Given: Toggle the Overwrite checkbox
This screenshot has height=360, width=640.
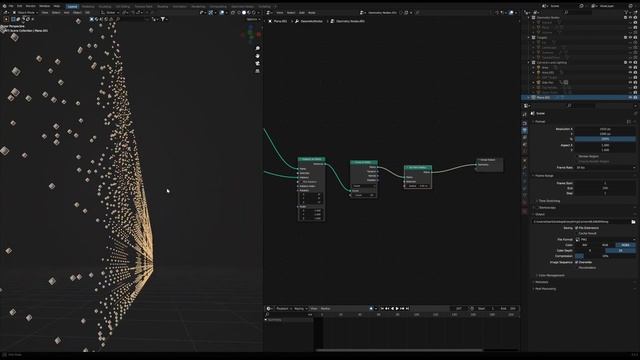Looking at the screenshot, I should pos(576,262).
